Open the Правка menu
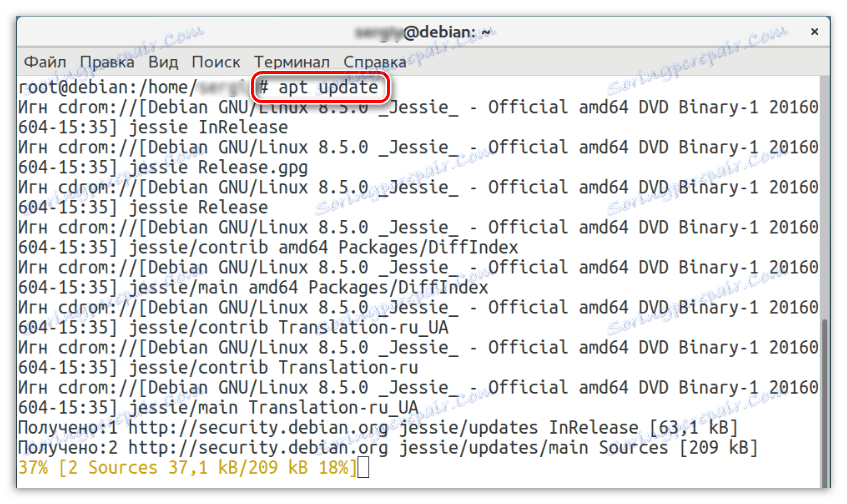This screenshot has width=847, height=504. coord(107,61)
